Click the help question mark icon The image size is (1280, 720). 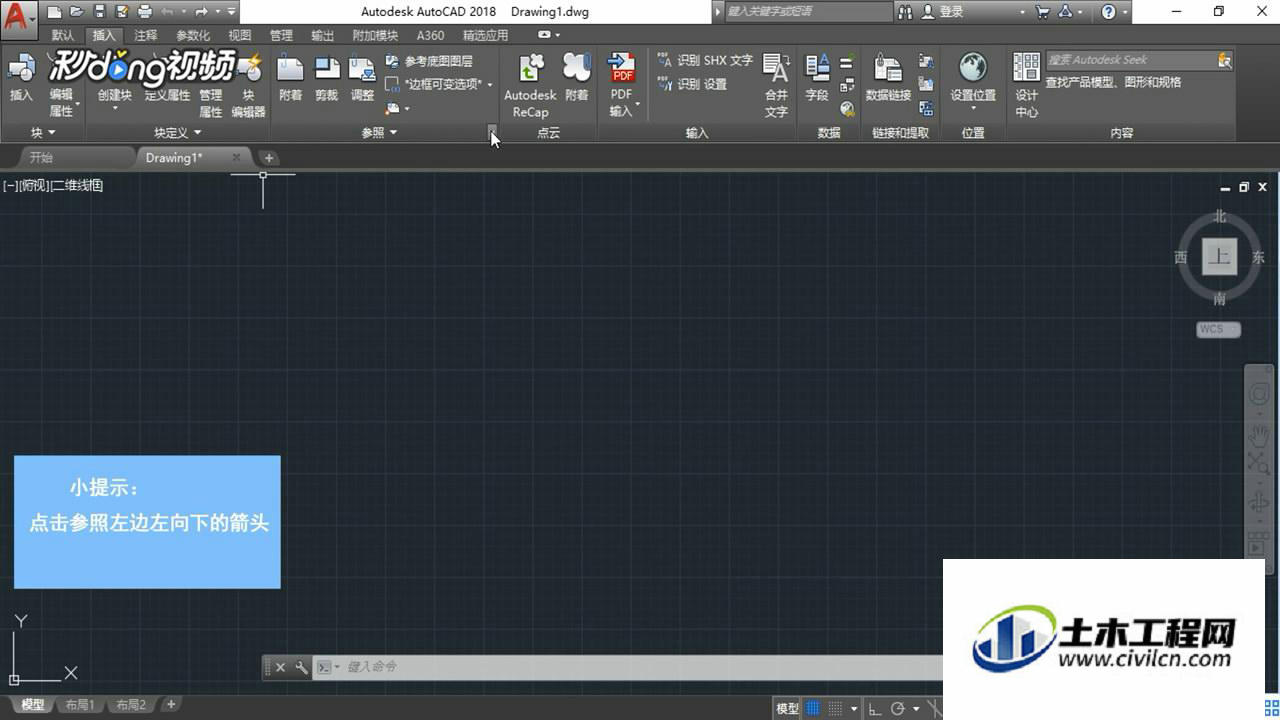click(1108, 12)
